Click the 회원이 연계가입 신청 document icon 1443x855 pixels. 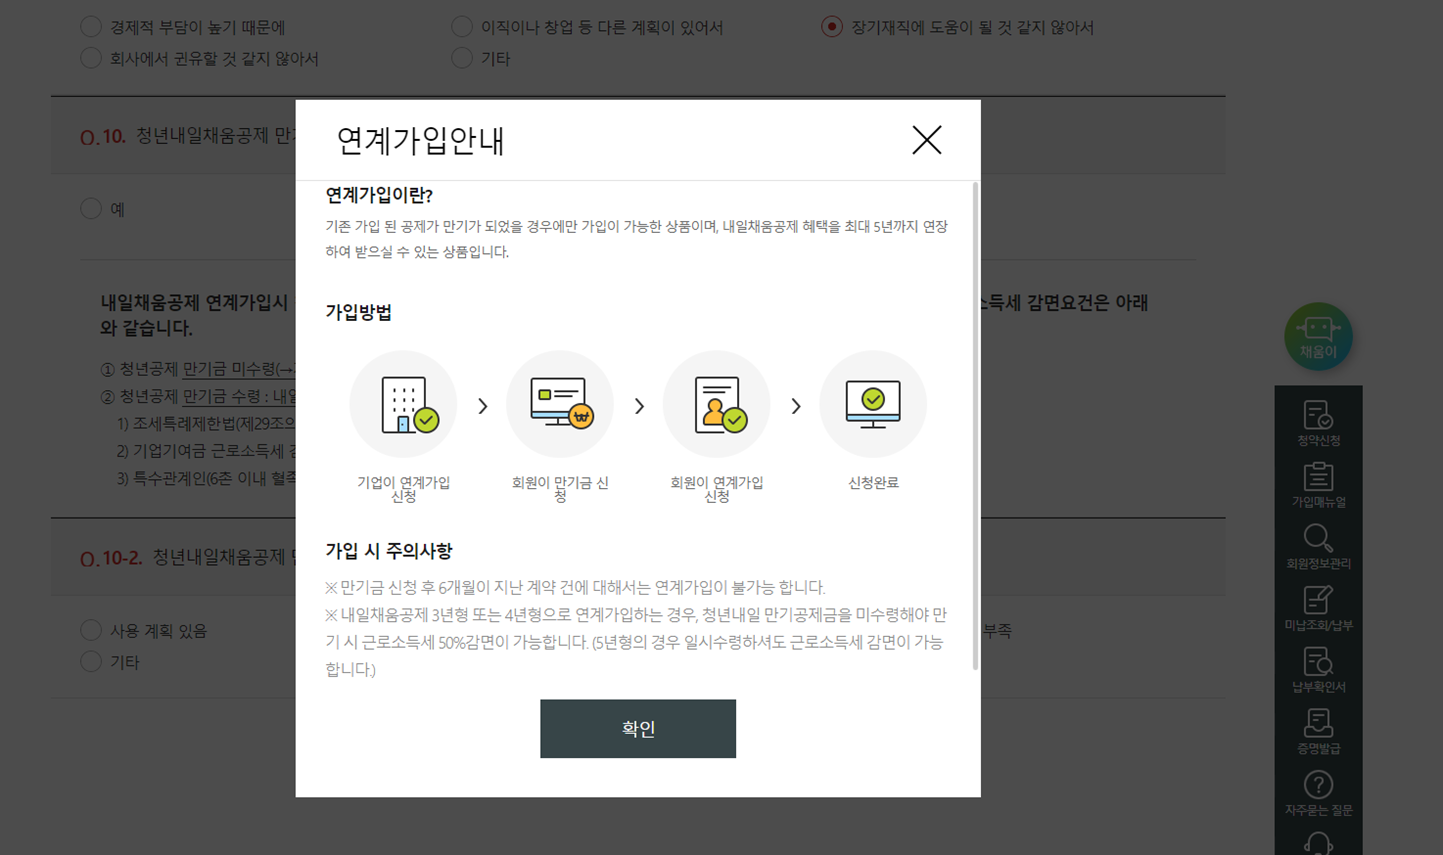pos(716,404)
